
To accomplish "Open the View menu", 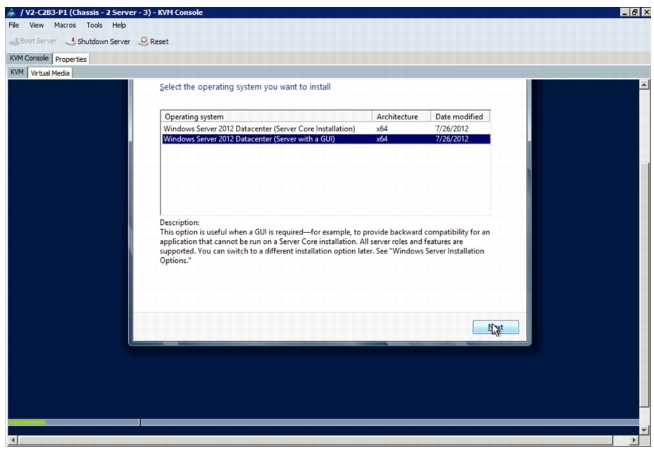I will point(36,25).
